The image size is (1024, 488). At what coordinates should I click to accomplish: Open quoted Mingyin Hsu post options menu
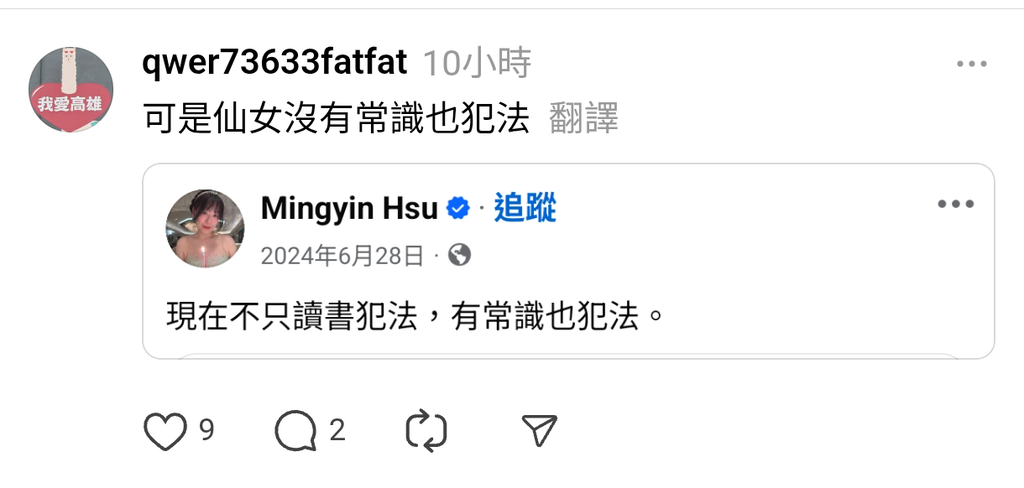(956, 204)
